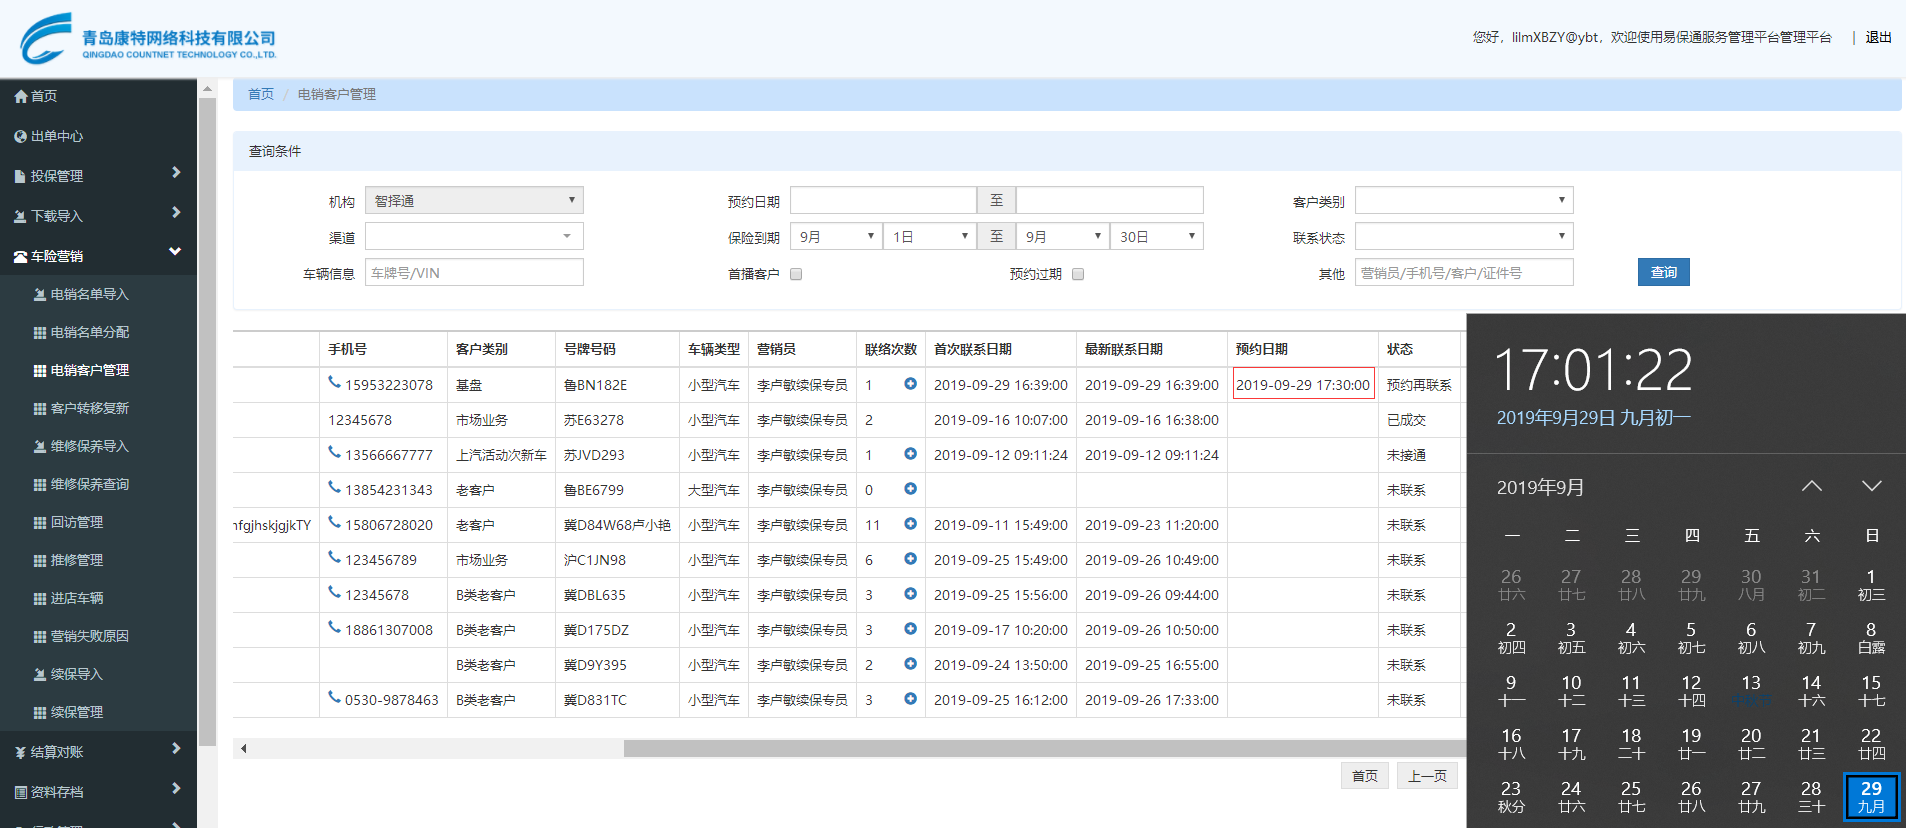
Task: Click the blue plus icon in 苏JVD293 row
Action: 910,454
